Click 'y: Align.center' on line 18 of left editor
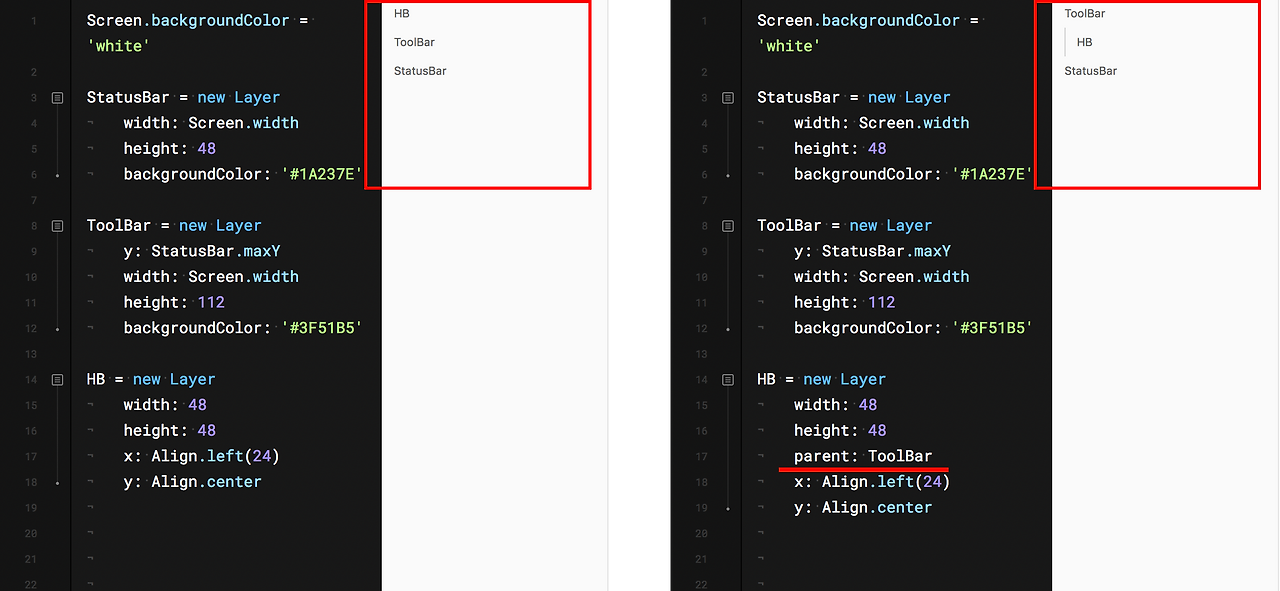 pos(193,482)
